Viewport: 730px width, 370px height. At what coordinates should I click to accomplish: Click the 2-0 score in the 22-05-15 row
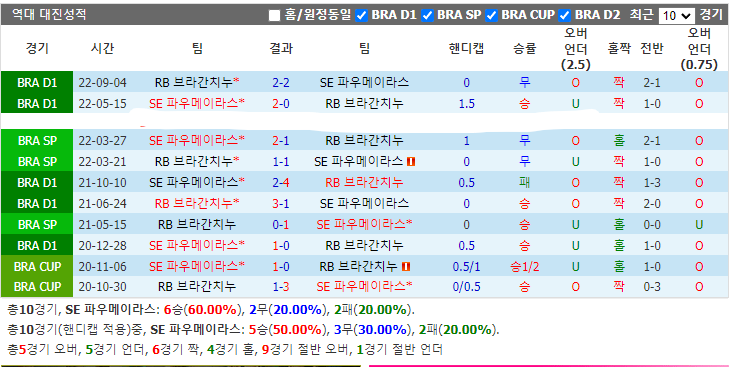[281, 104]
